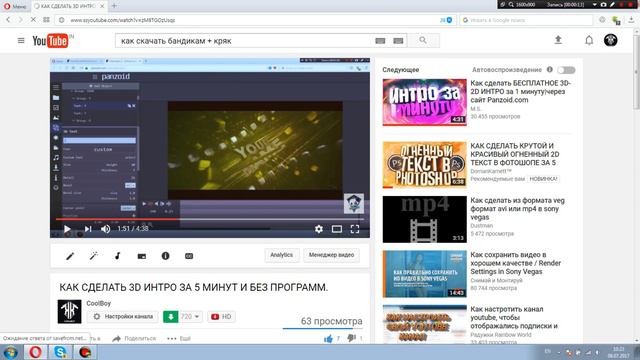Viewport: 640px width, 360px height.
Task: Open 'Как настроить канал youtube' title
Action: [514, 318]
